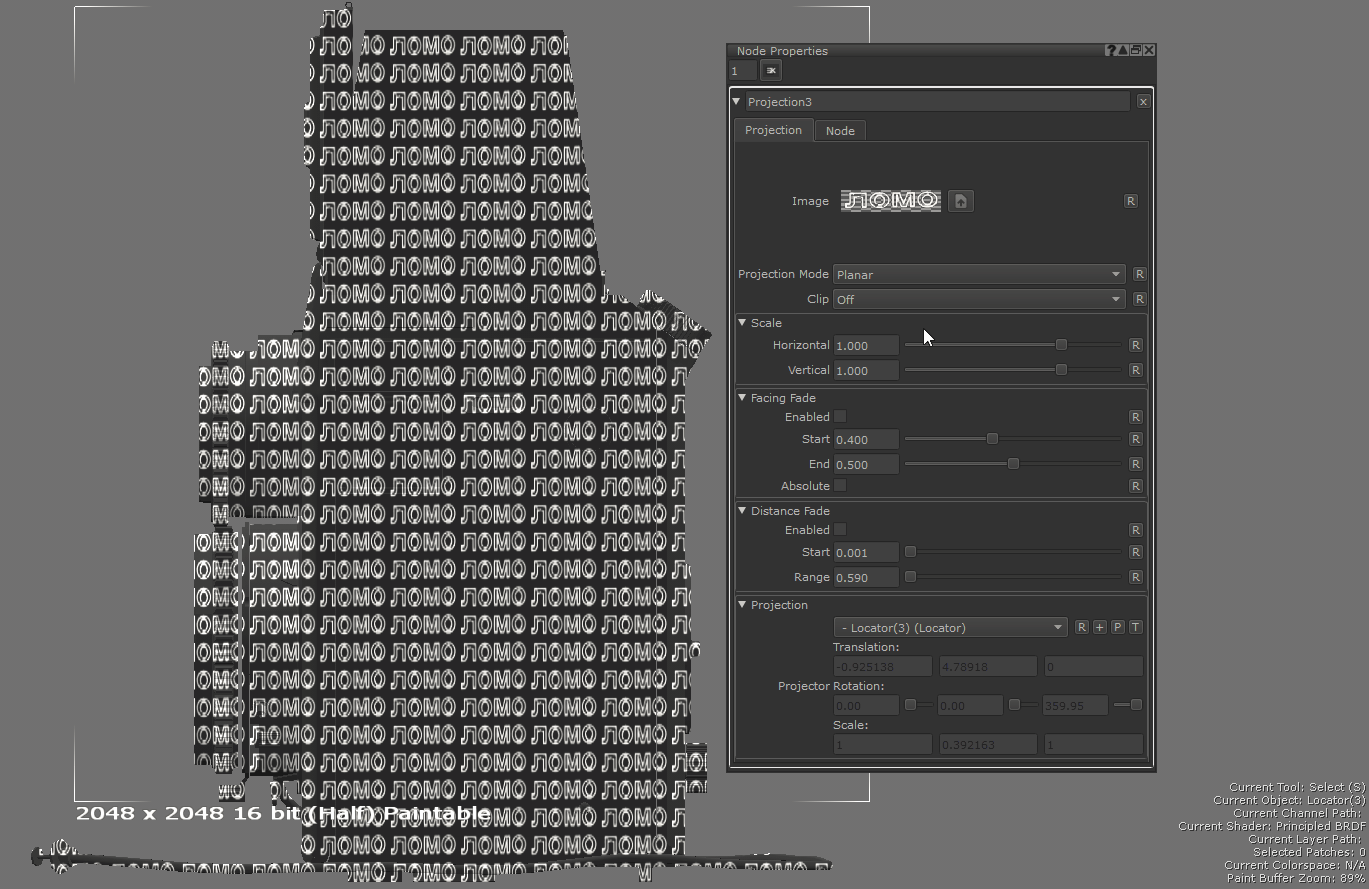Screen dimensions: 1369x889
Task: Click the Facing Fade Start value field
Action: tap(865, 440)
